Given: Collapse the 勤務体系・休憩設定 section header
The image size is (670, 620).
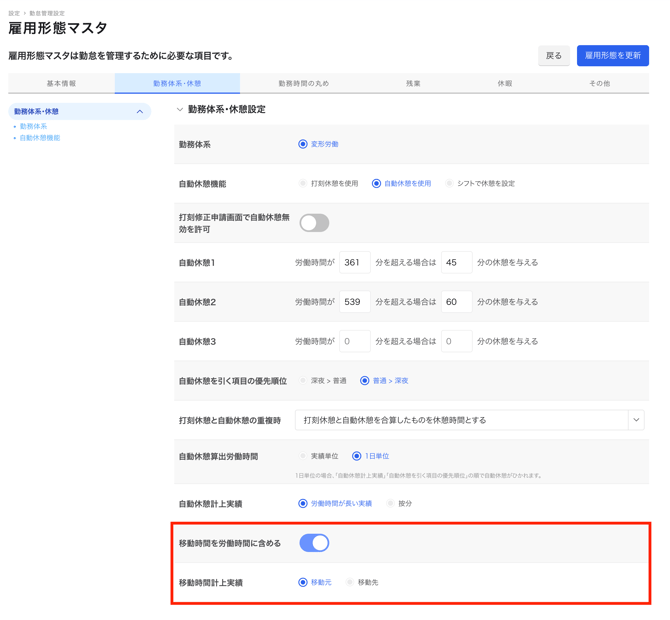Looking at the screenshot, I should [180, 109].
